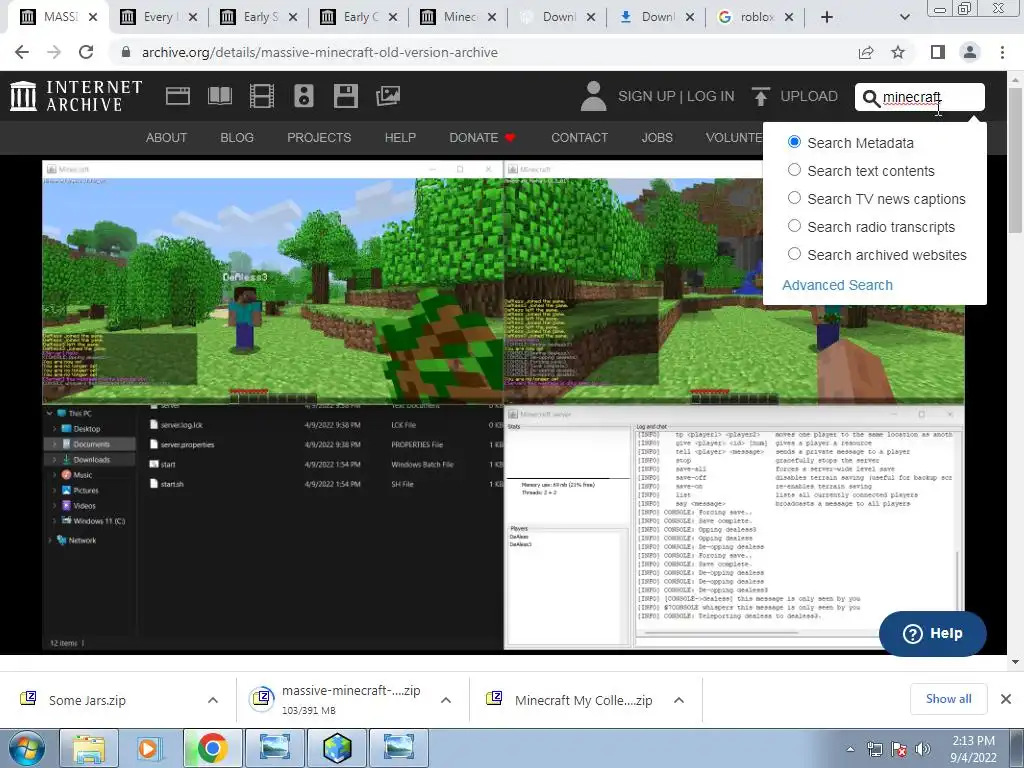The image size is (1024, 768).
Task: Click the volume icon in system tray
Action: (923, 749)
